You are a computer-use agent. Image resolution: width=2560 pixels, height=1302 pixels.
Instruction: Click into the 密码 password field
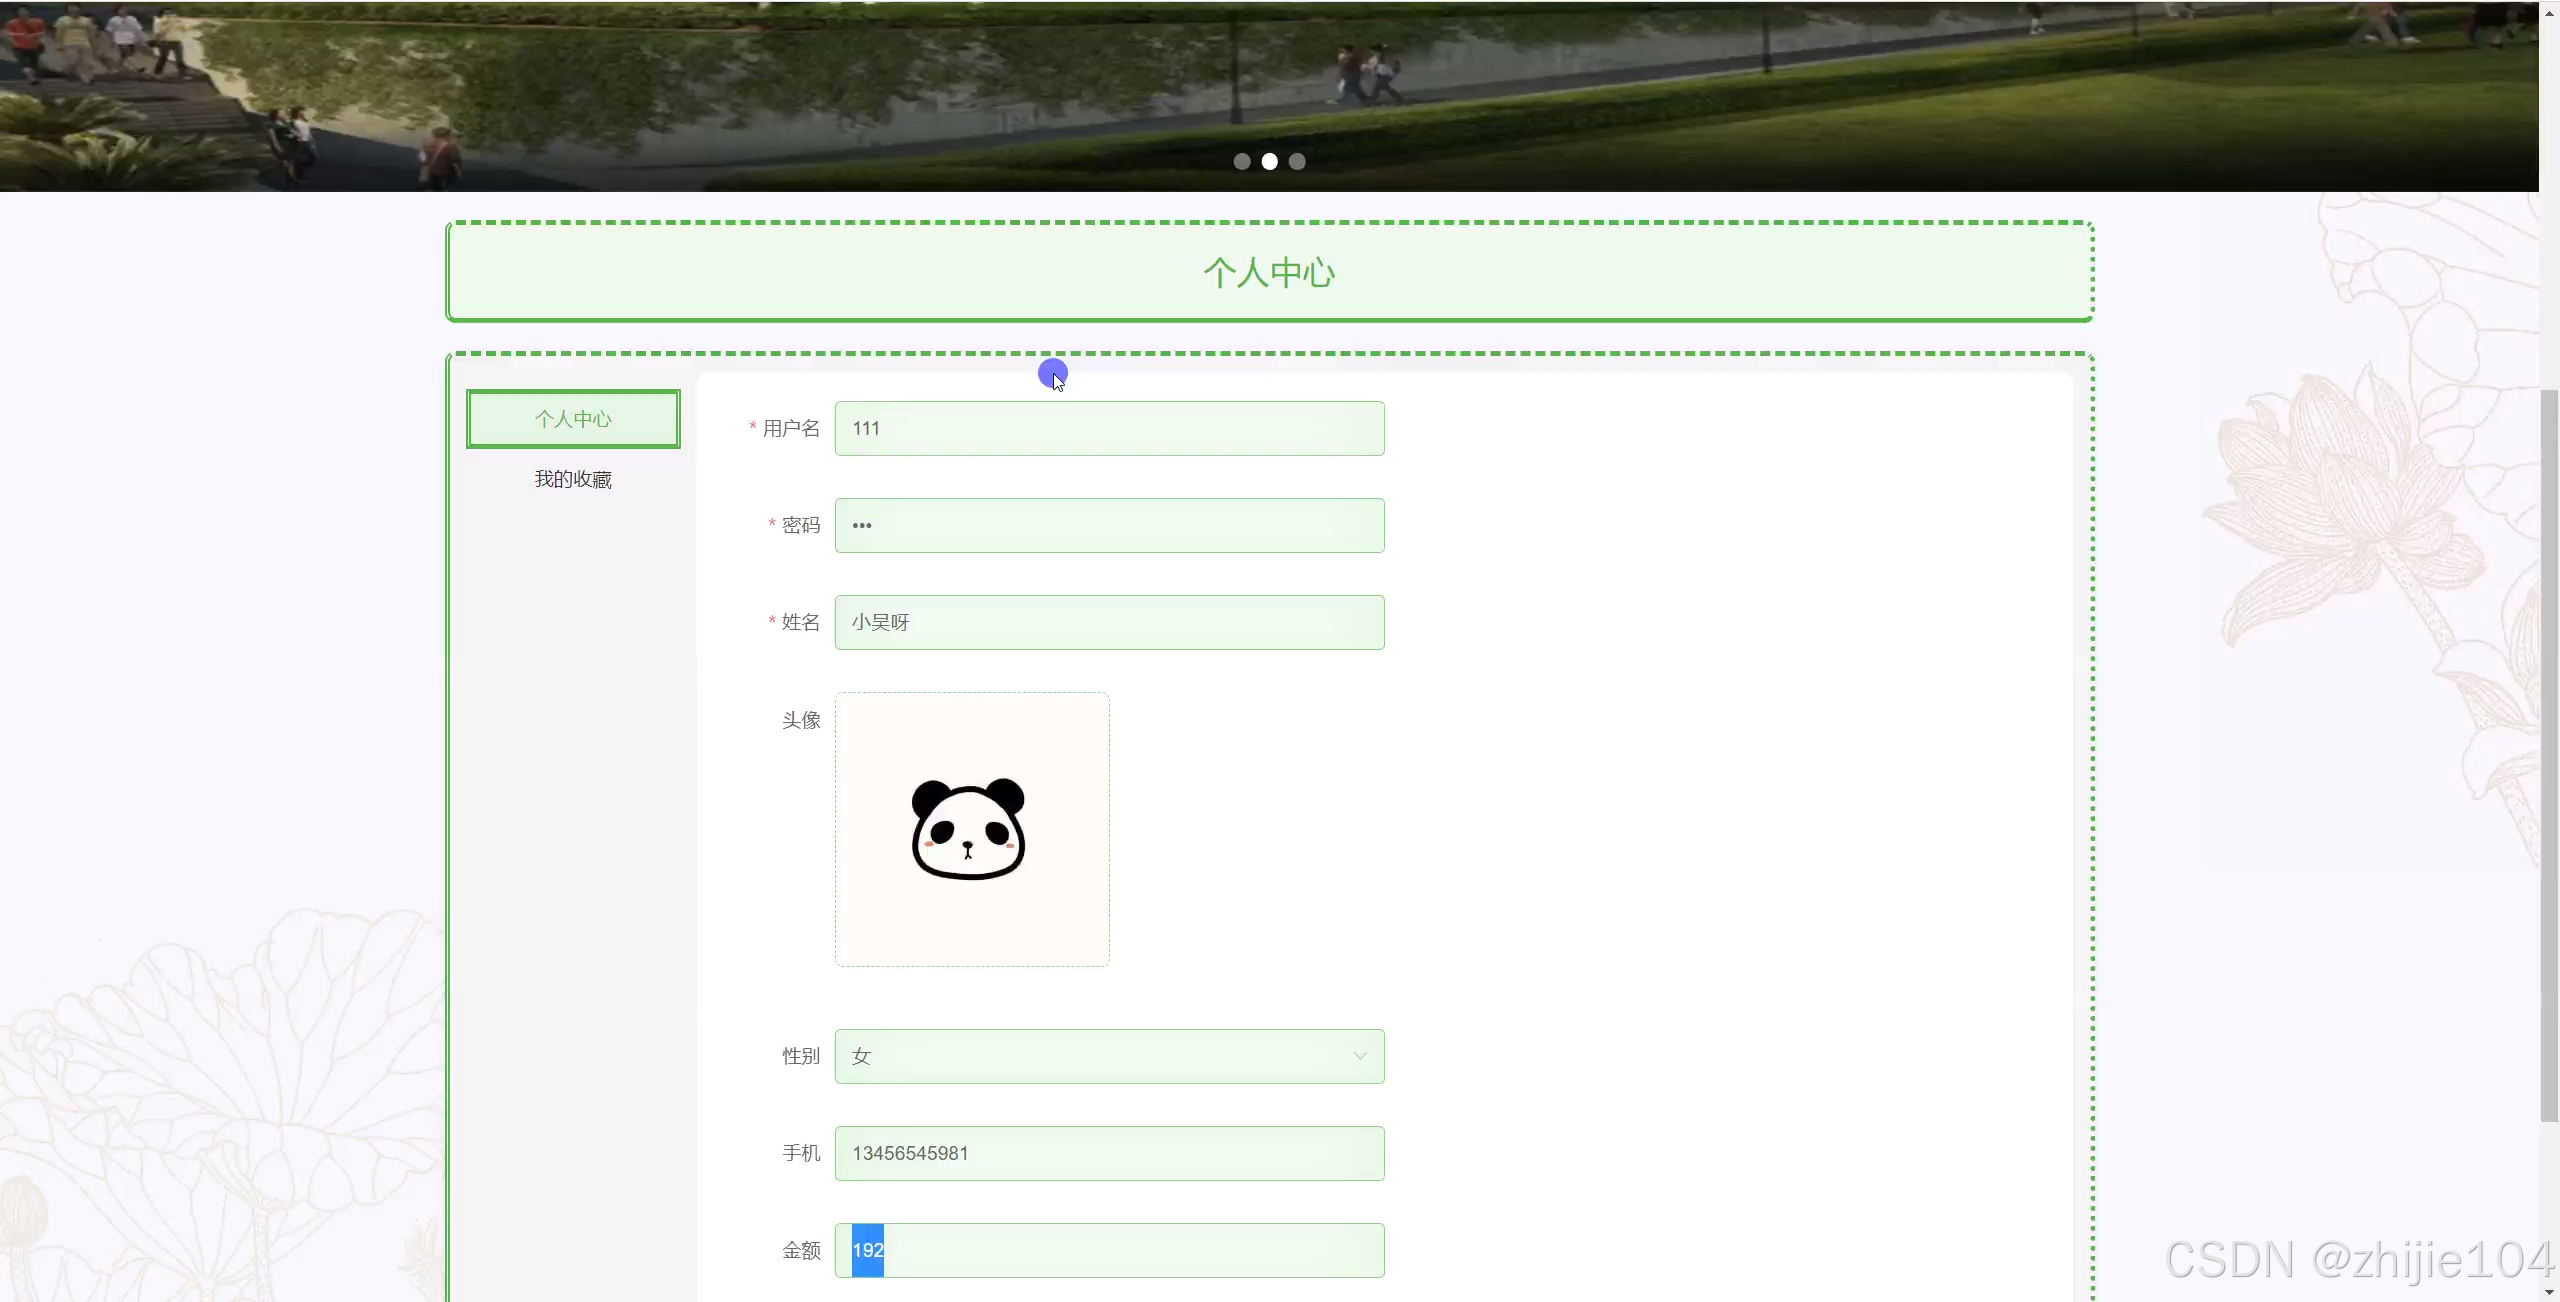click(x=1109, y=525)
